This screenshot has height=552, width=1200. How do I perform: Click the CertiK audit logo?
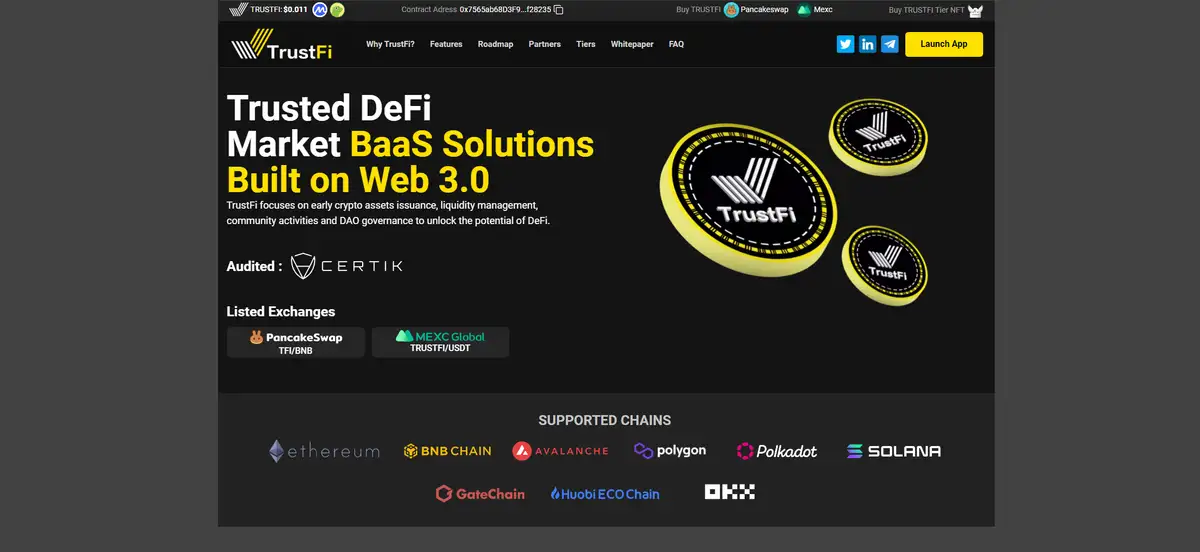coord(346,266)
